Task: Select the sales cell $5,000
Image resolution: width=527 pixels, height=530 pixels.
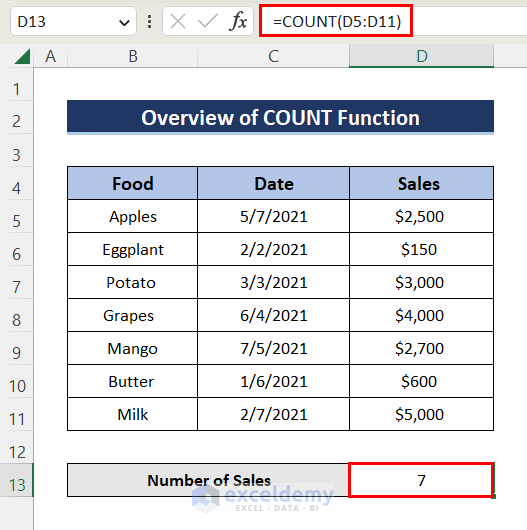Action: [x=421, y=414]
